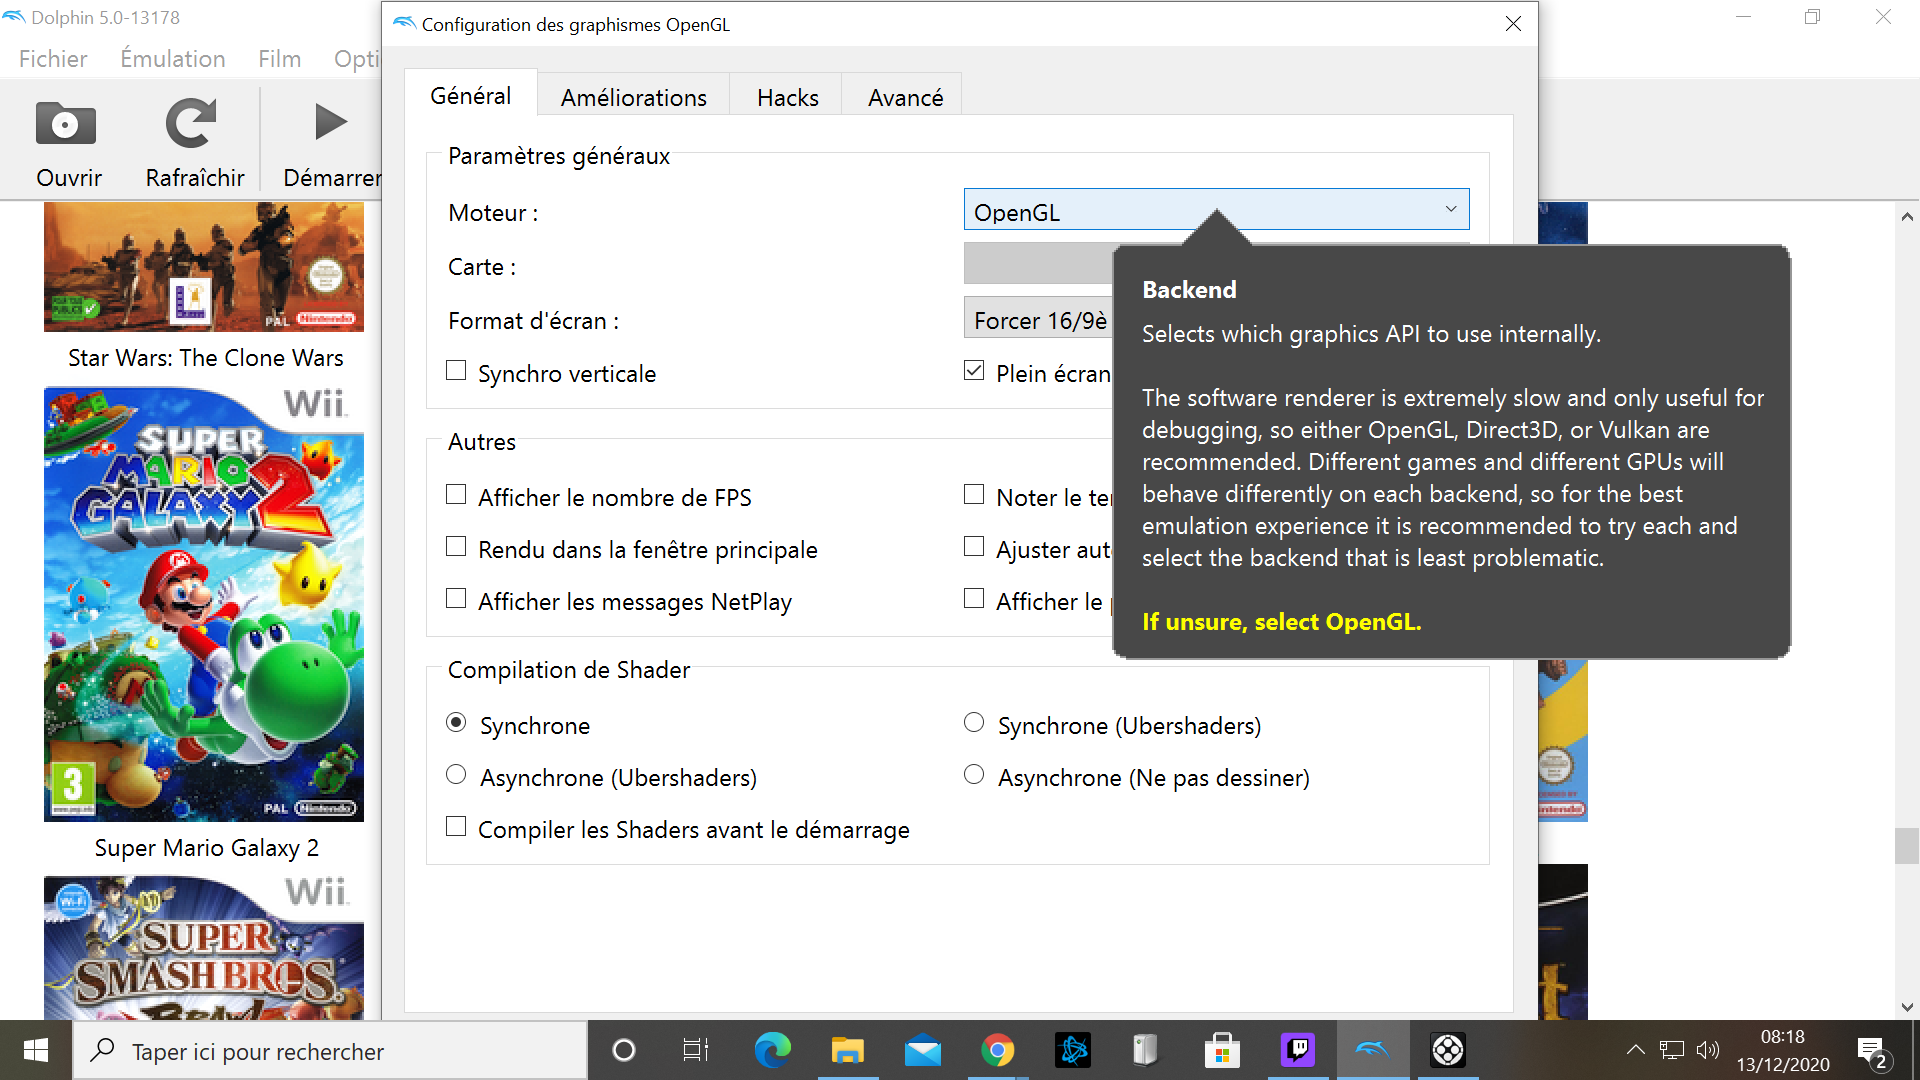Open Task View on taskbar

(696, 1050)
